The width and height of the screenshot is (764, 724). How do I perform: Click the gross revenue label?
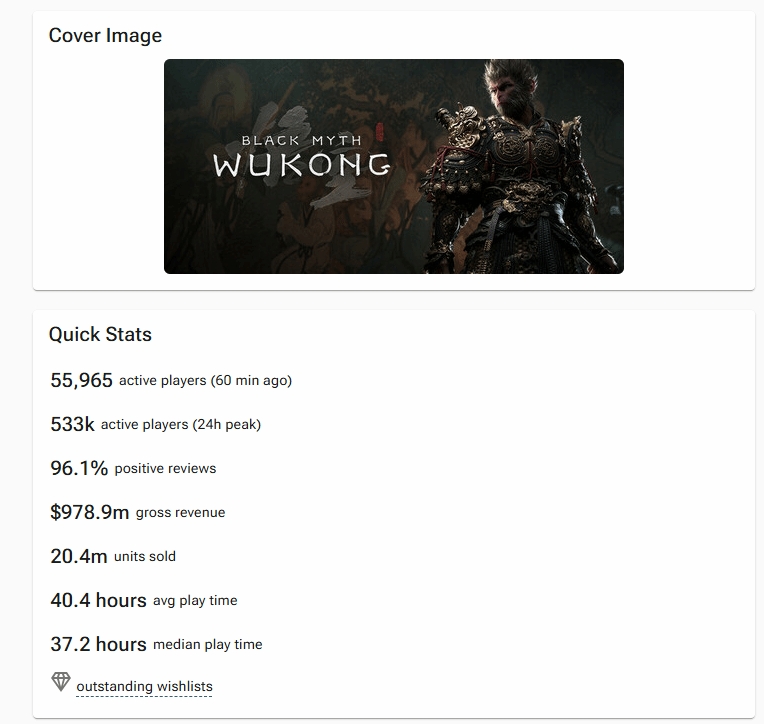[180, 512]
